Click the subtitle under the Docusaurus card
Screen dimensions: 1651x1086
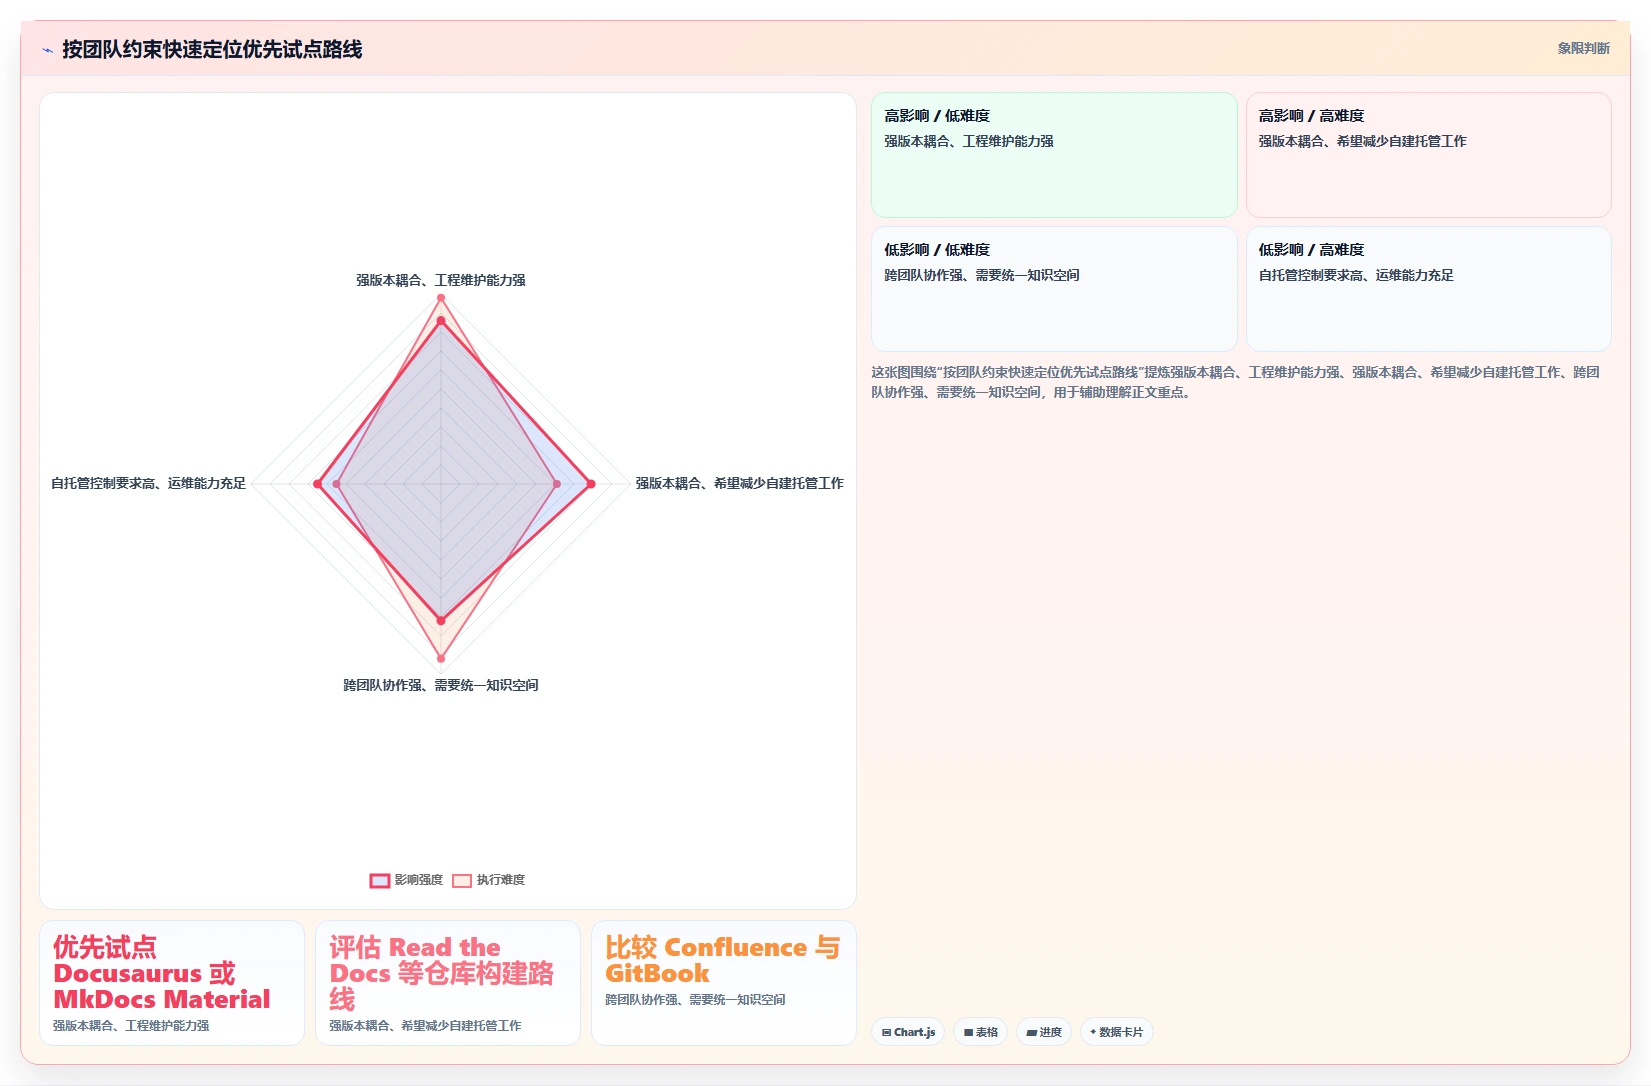pyautogui.click(x=131, y=1026)
